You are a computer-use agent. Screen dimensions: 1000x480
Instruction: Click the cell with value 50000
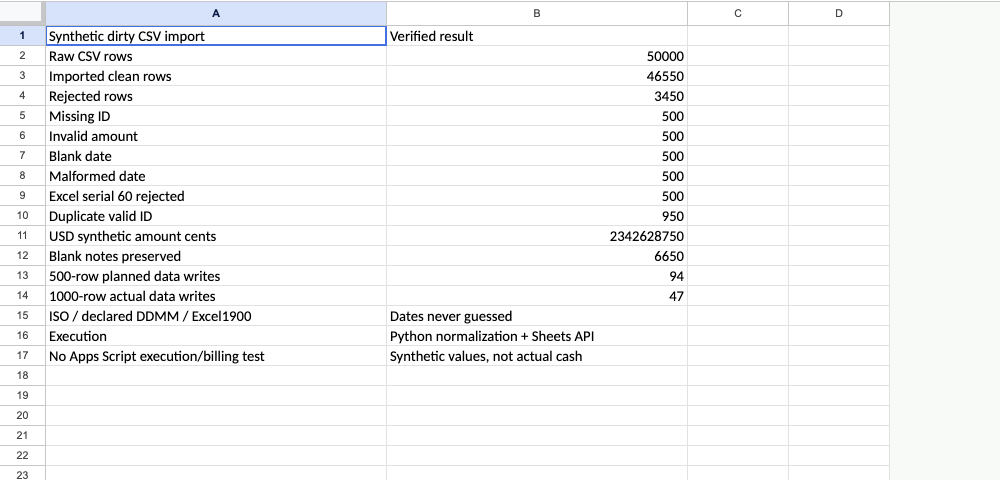tap(536, 56)
